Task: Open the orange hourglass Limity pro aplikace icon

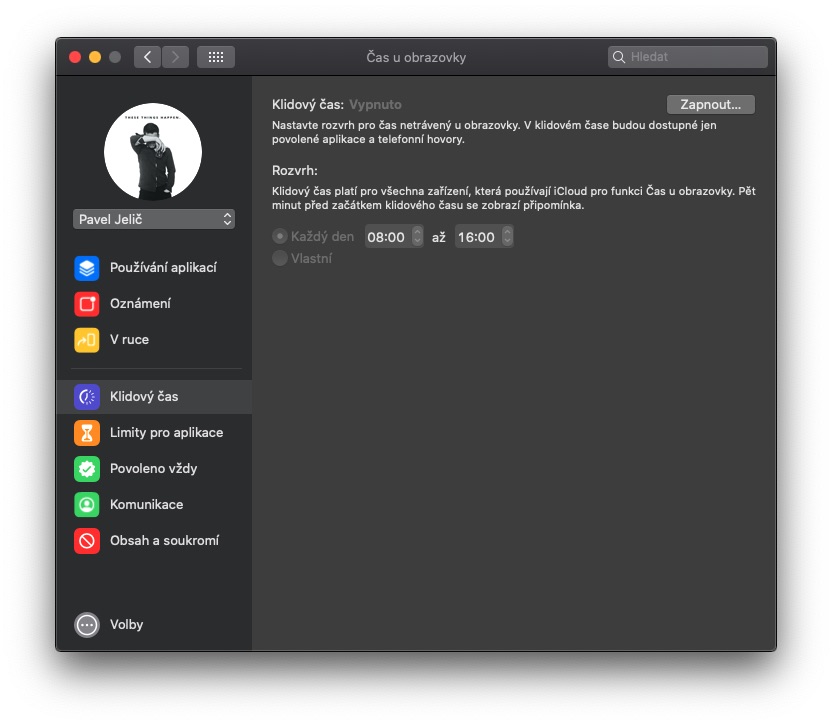Action: click(x=86, y=433)
